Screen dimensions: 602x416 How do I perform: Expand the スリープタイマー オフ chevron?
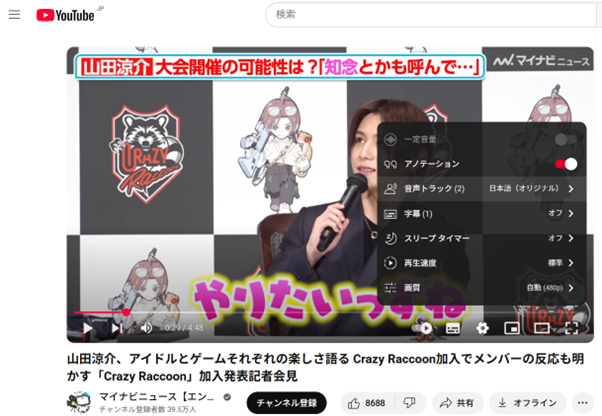click(x=571, y=238)
